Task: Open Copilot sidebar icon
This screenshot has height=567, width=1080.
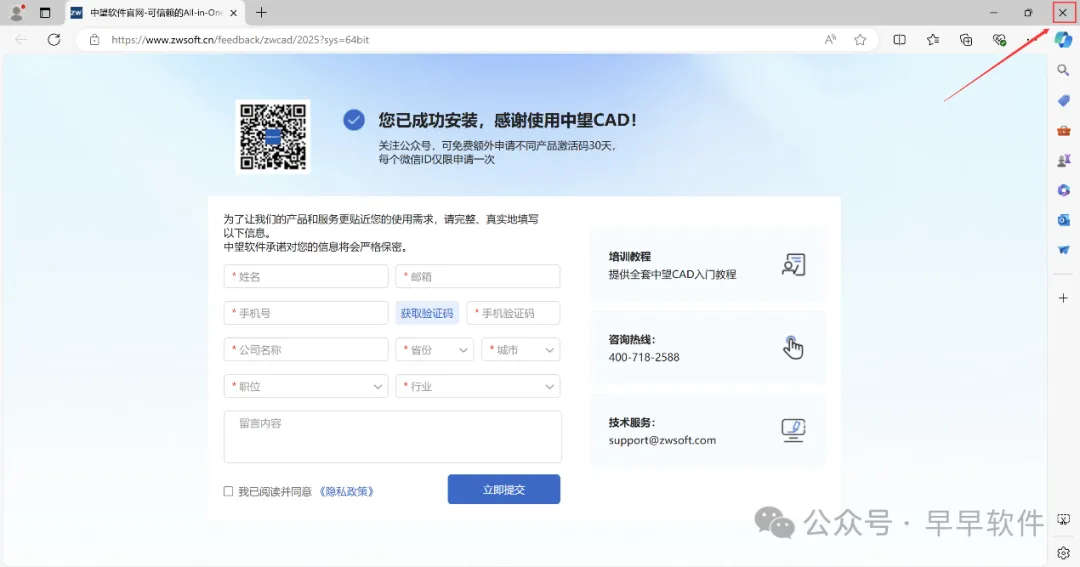Action: pos(1063,40)
